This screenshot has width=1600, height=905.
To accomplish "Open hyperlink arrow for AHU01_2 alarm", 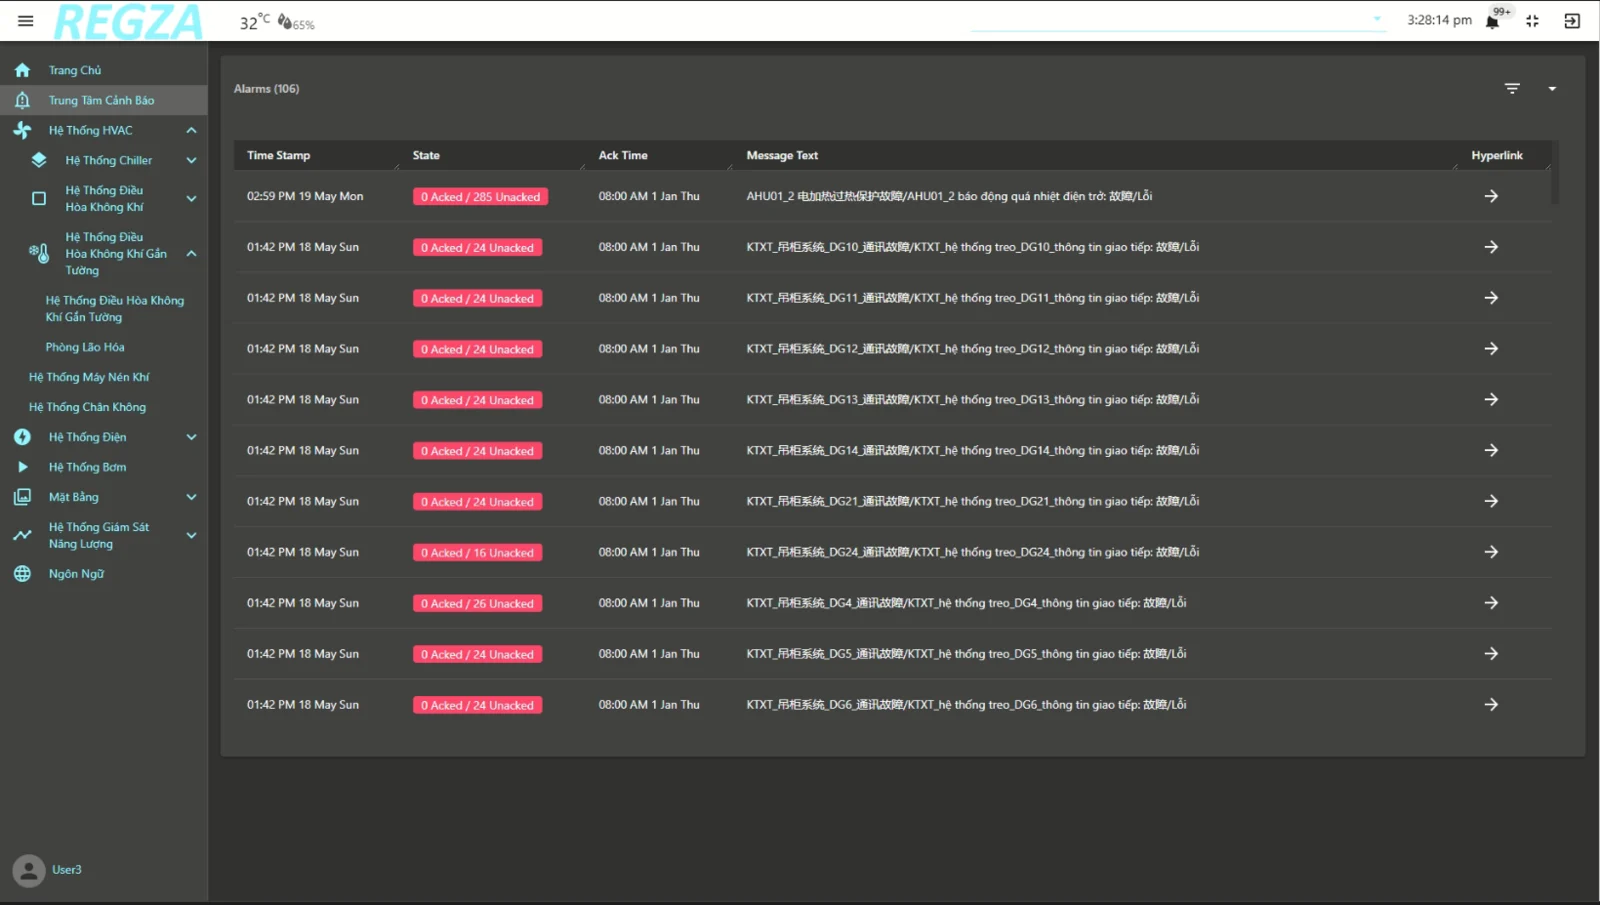I will click(x=1491, y=196).
